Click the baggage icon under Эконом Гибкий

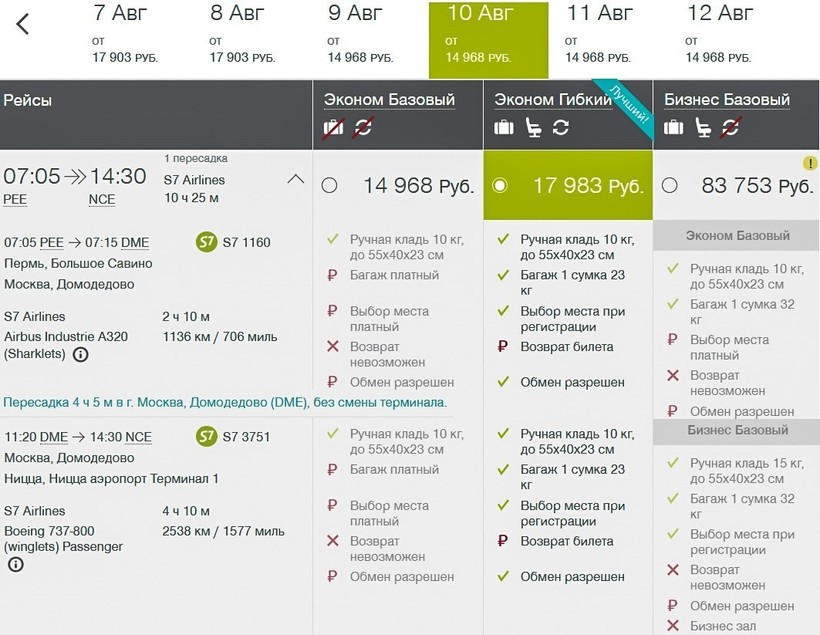coord(504,127)
